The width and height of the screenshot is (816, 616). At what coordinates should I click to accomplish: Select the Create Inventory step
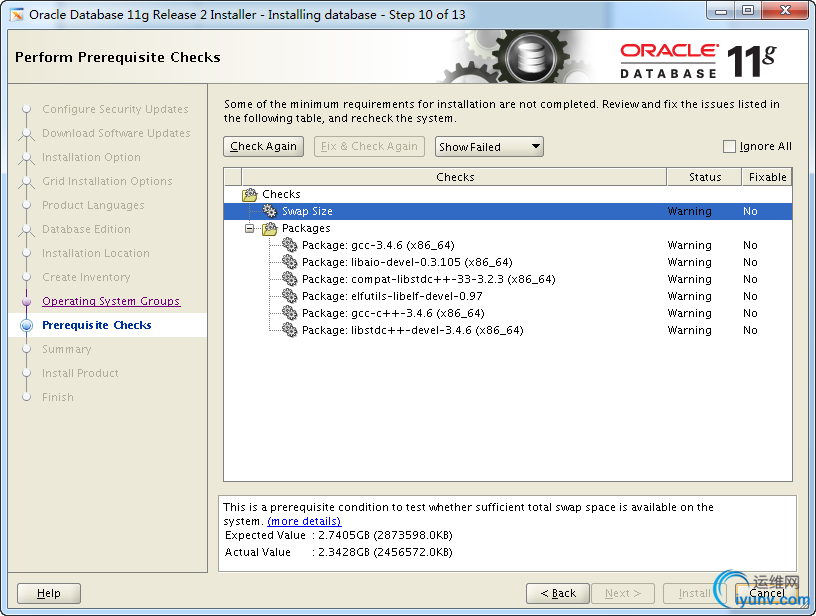click(x=86, y=277)
